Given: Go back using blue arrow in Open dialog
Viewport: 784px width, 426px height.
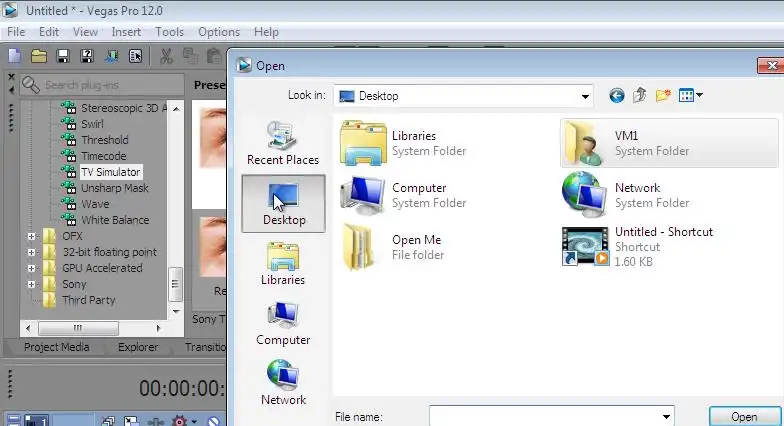Looking at the screenshot, I should [616, 95].
